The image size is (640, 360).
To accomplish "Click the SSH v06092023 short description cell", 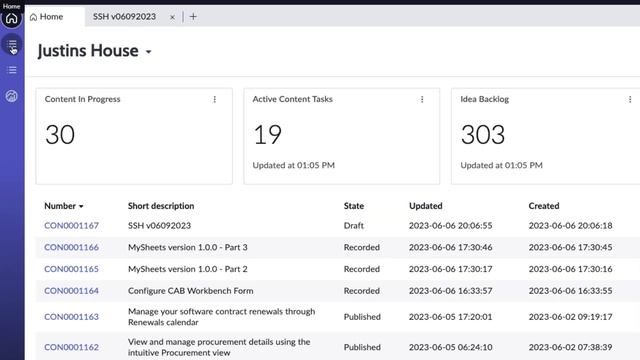I will tap(159, 225).
